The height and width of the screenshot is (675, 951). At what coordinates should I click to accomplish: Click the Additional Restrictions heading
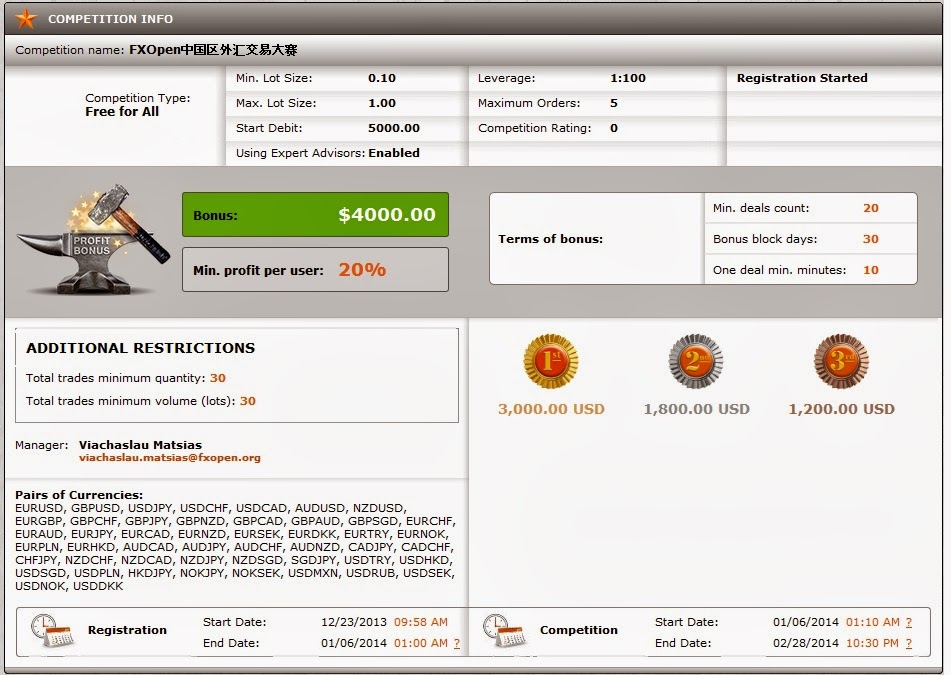(x=141, y=348)
